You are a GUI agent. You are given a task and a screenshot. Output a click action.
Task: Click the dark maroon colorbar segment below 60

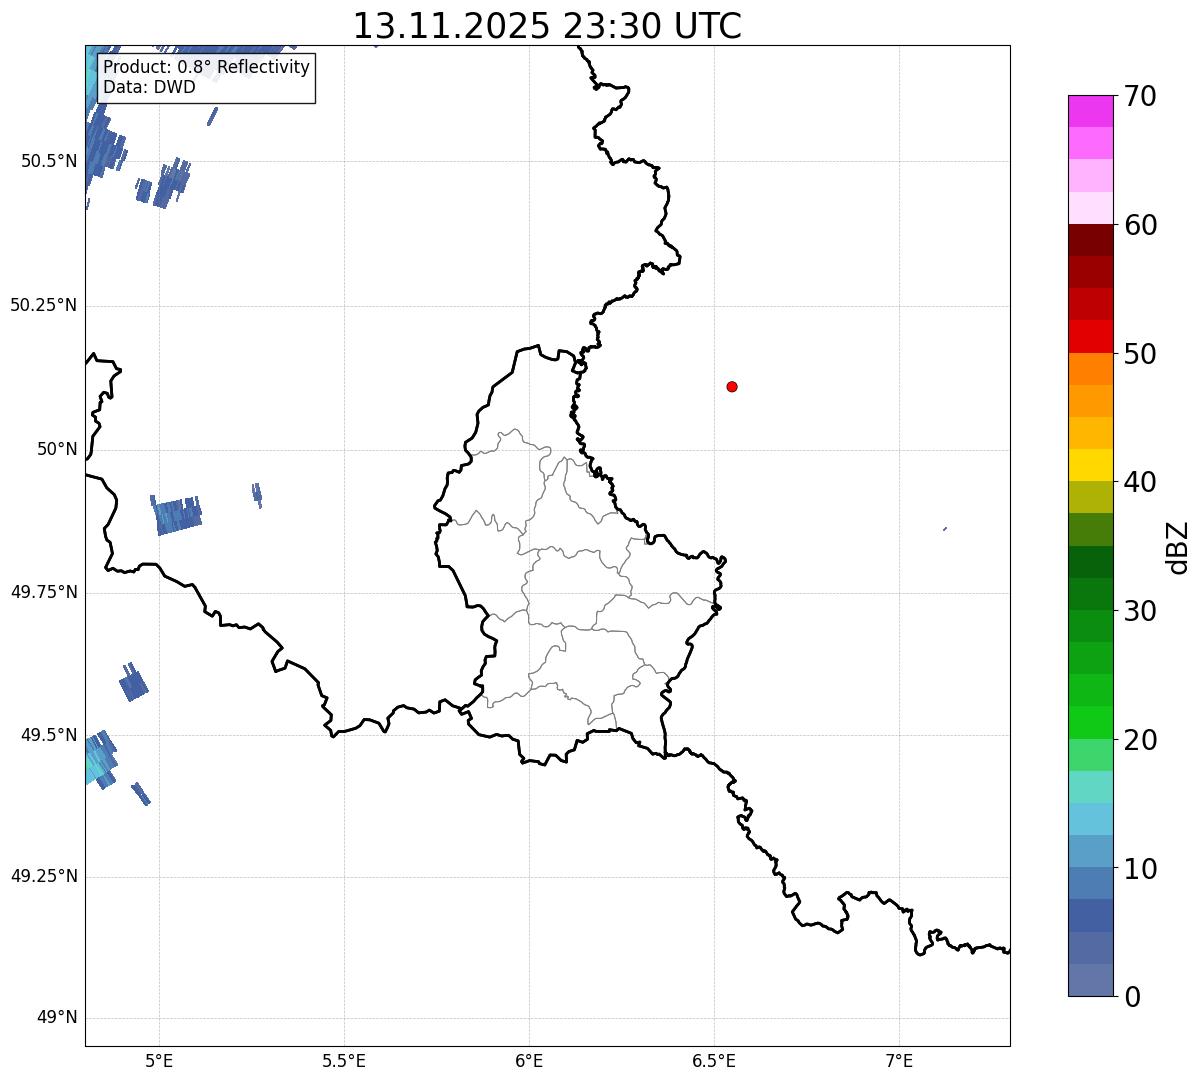click(1090, 240)
